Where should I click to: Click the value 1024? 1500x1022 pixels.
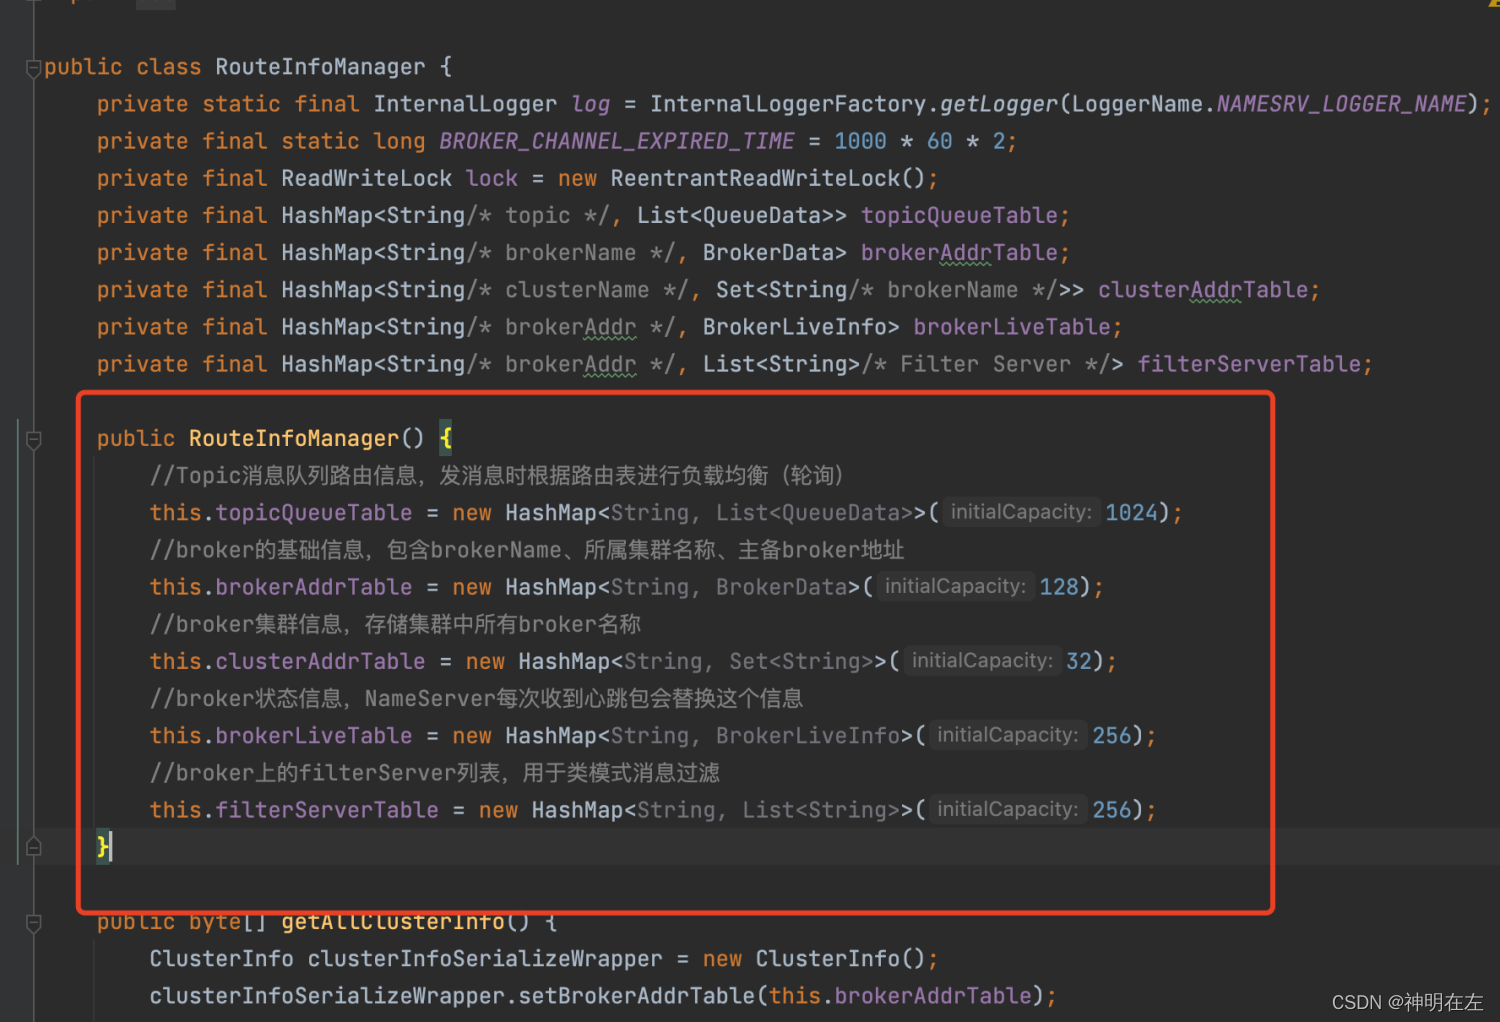tap(1131, 512)
